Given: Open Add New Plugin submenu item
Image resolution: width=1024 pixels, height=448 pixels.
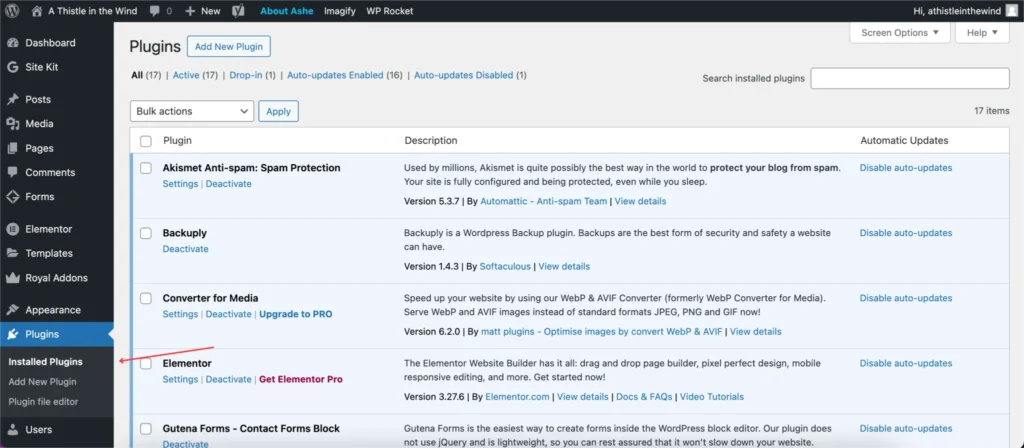Looking at the screenshot, I should (x=42, y=382).
